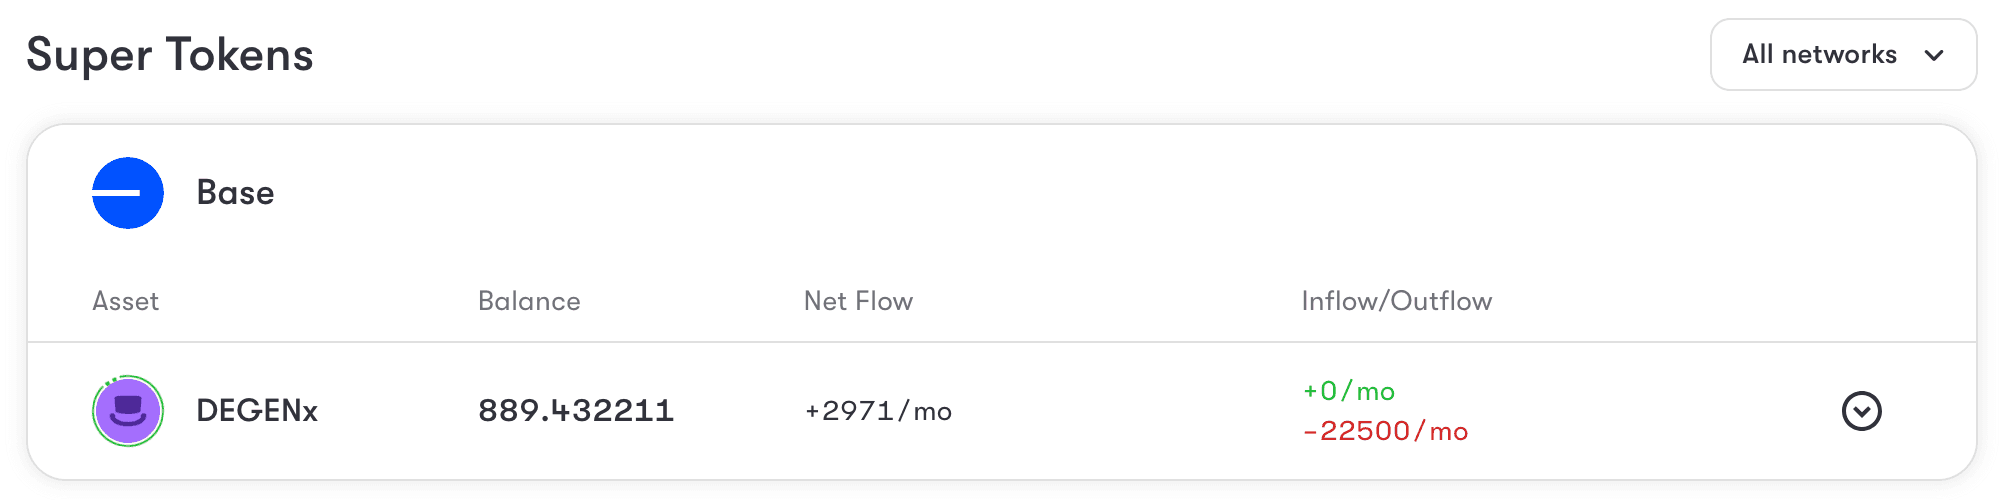Expand the DEGENx row with the circled chevron
This screenshot has height=500, width=2010.
pyautogui.click(x=1862, y=411)
